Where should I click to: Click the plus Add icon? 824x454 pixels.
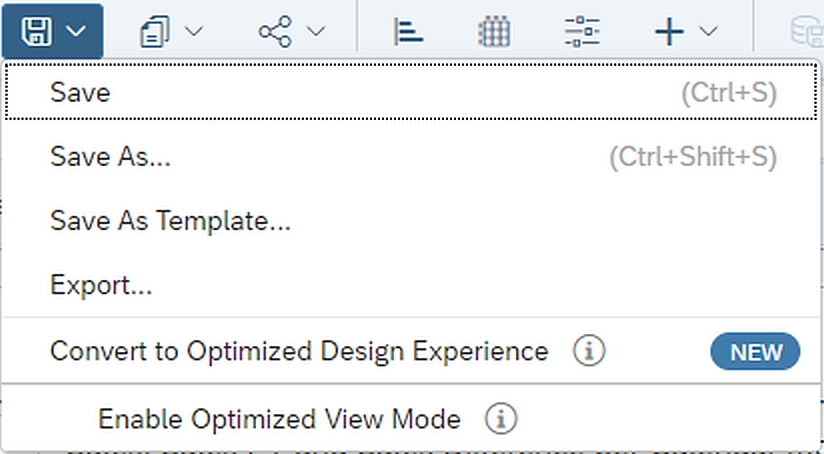point(669,31)
